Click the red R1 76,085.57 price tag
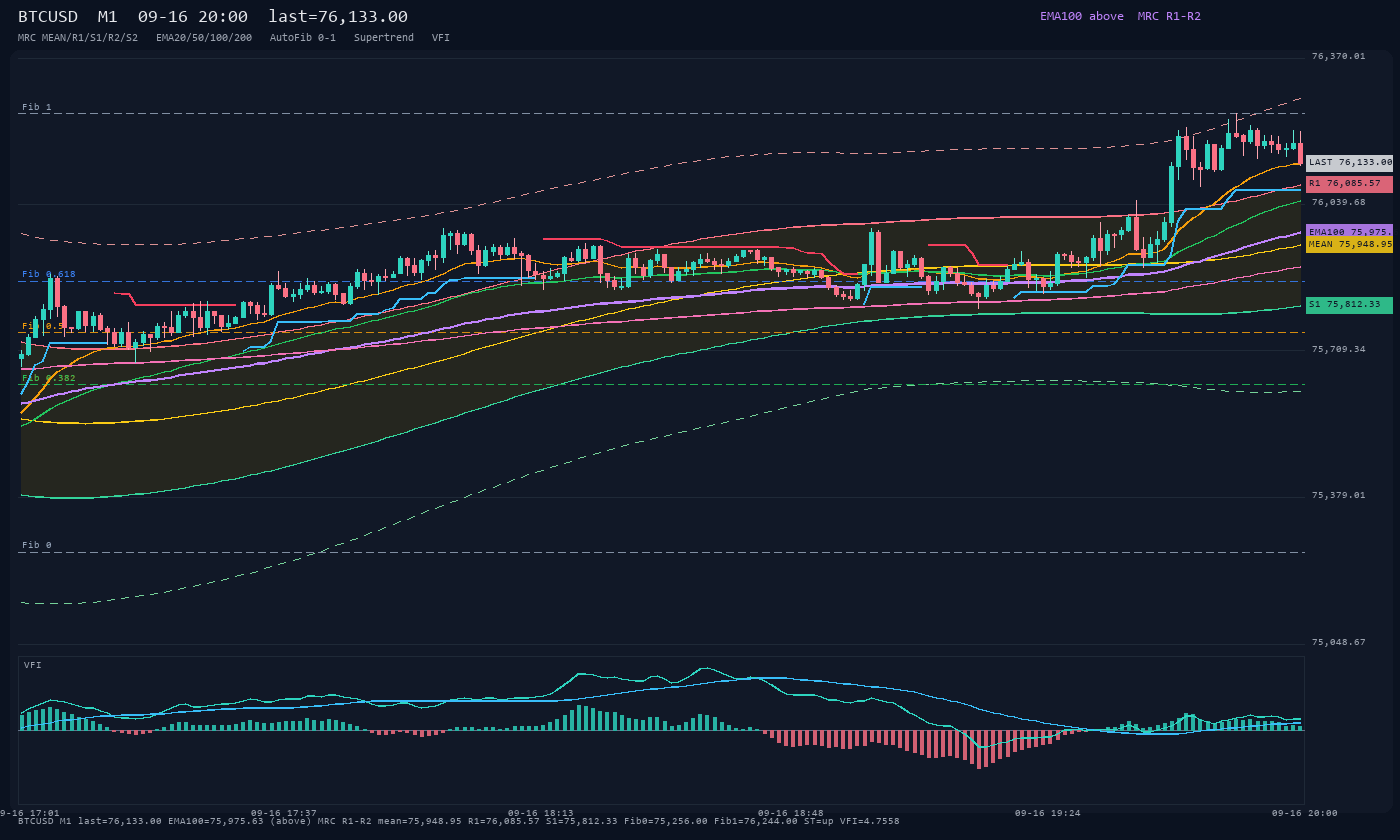The height and width of the screenshot is (840, 1400). pyautogui.click(x=1349, y=184)
